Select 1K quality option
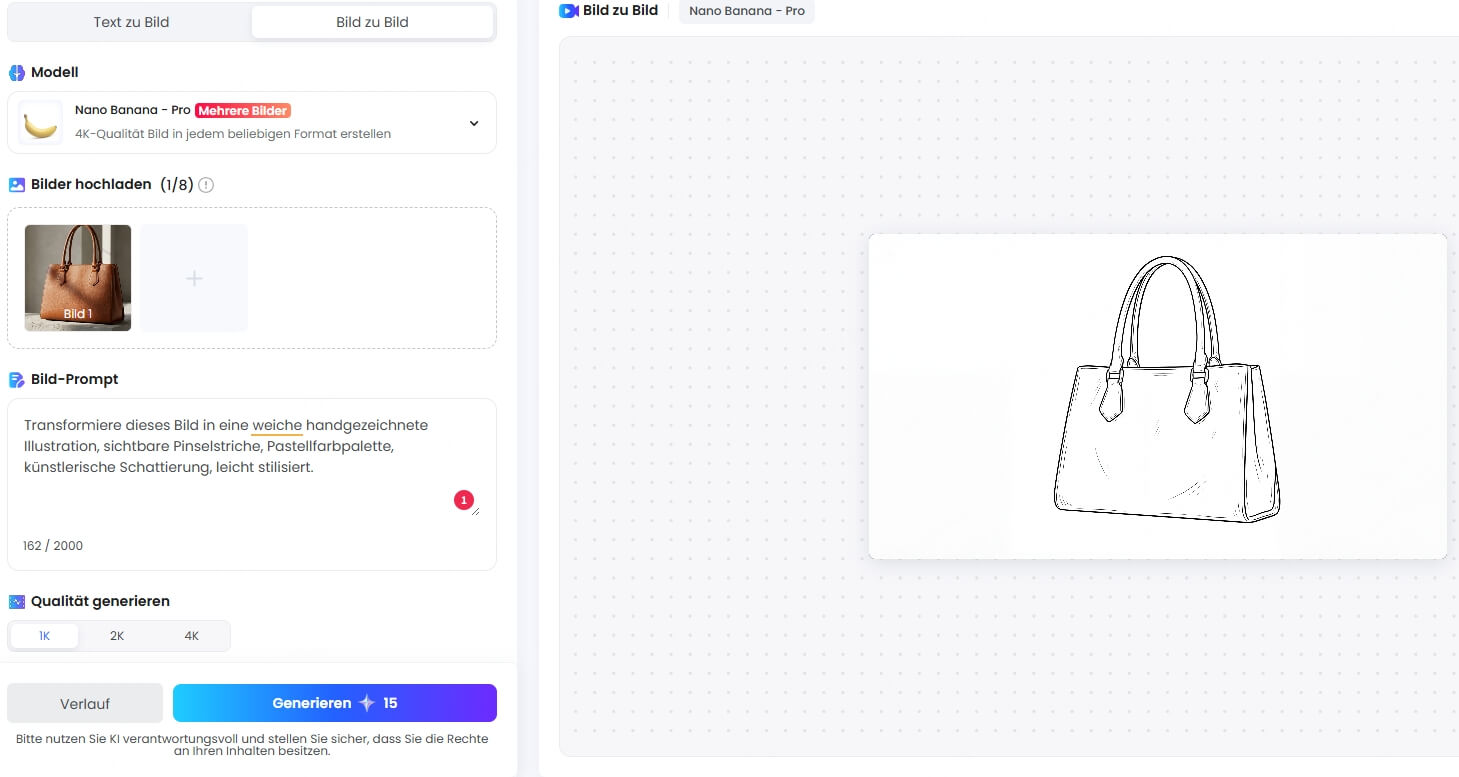 point(44,636)
